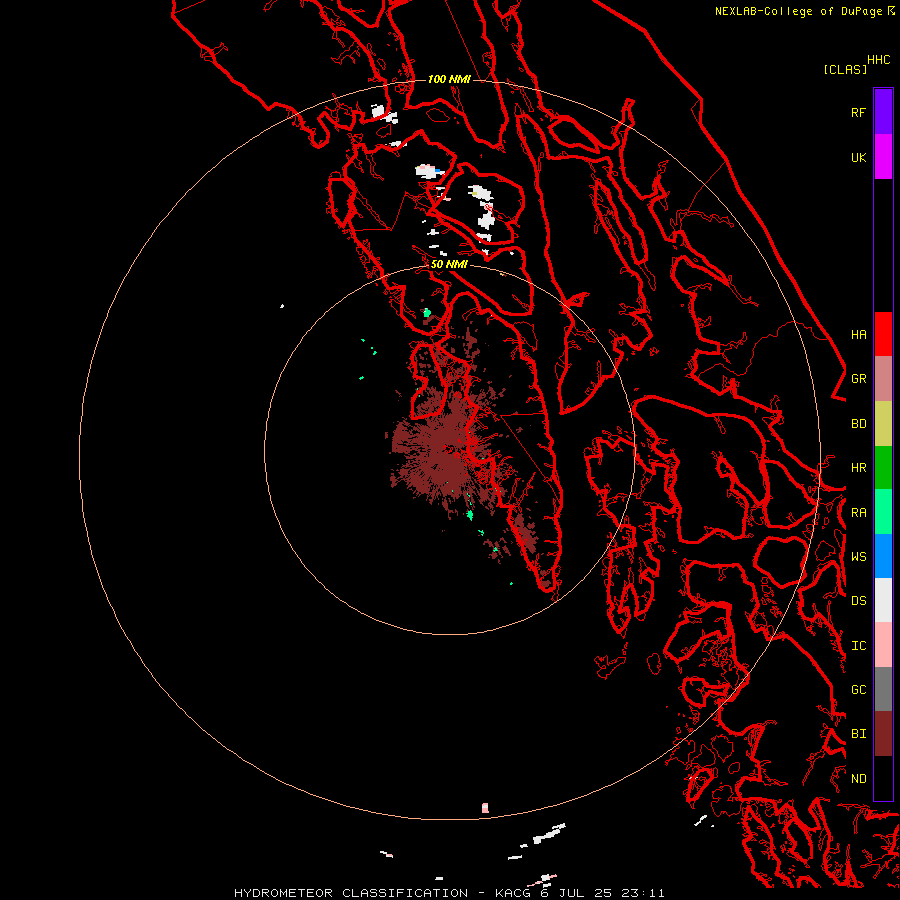Click the RF purple legend color swatch
The height and width of the screenshot is (900, 900).
point(883,112)
